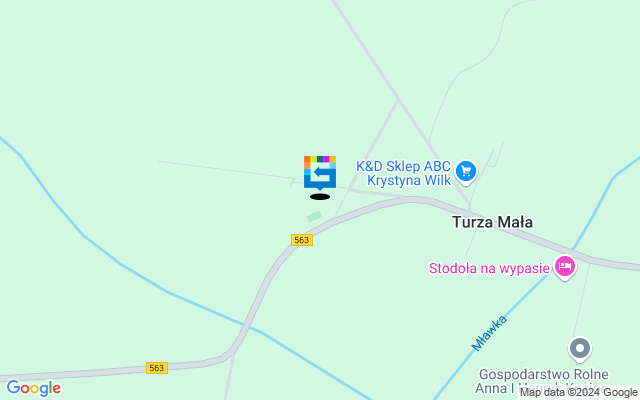Open the Google logo link
The image size is (640, 400).
pyautogui.click(x=33, y=388)
